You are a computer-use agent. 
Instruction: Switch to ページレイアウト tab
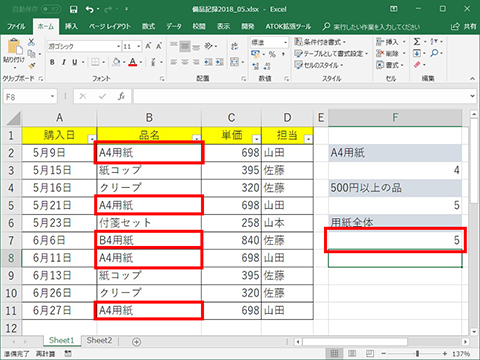tap(110, 26)
